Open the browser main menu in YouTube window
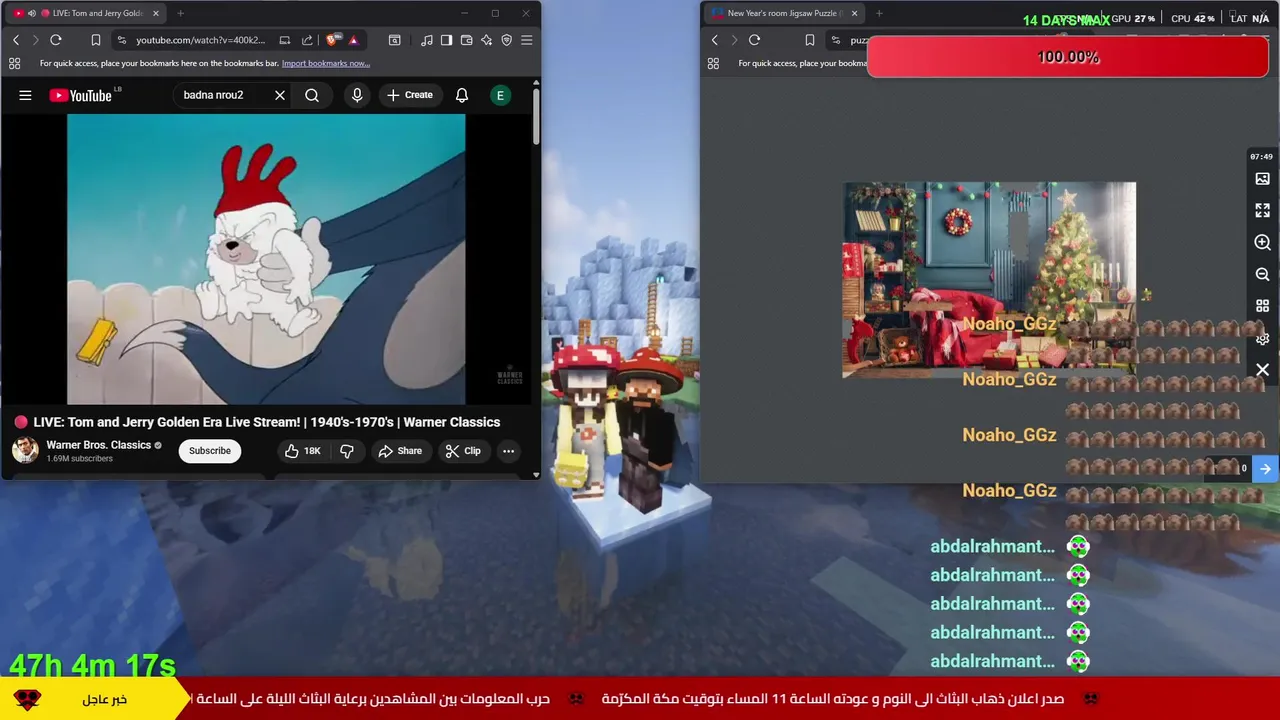Image resolution: width=1280 pixels, height=720 pixels. pos(526,40)
